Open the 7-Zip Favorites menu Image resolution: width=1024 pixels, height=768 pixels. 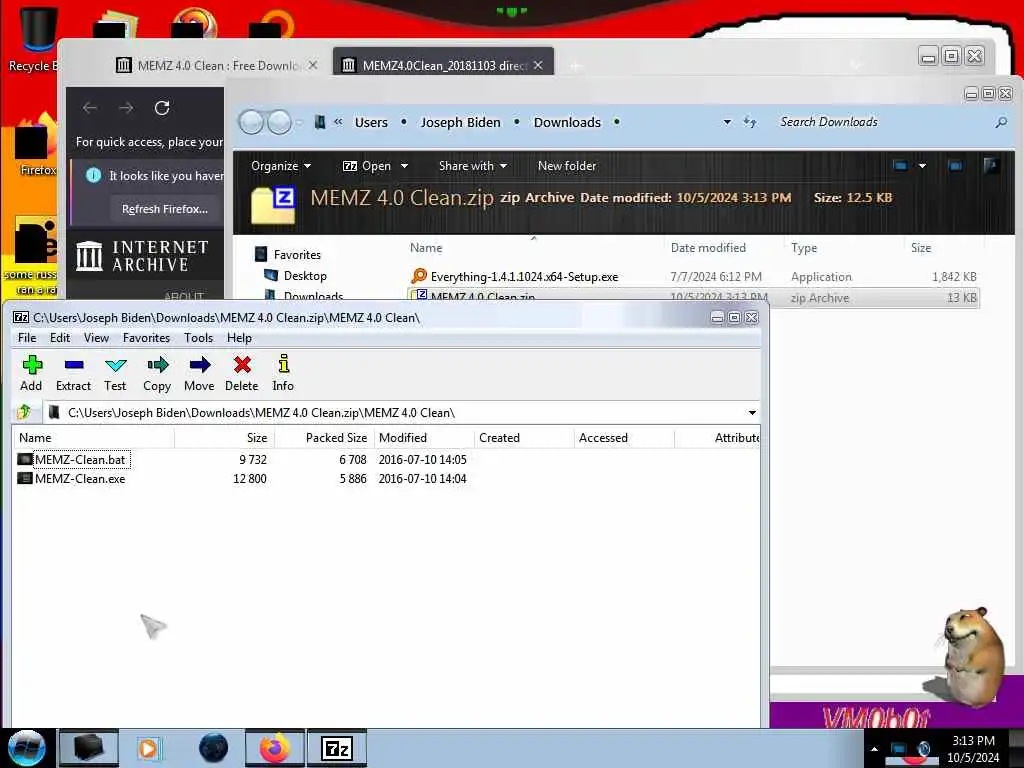(x=146, y=338)
